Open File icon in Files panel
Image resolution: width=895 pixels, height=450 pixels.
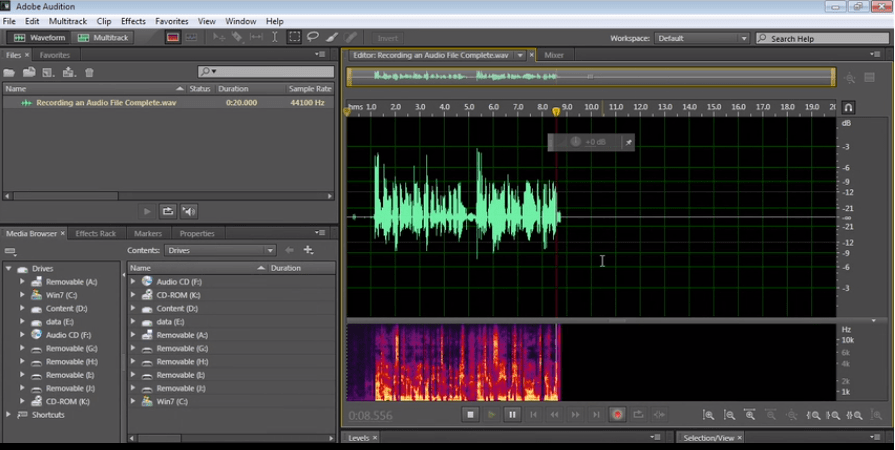click(x=9, y=73)
